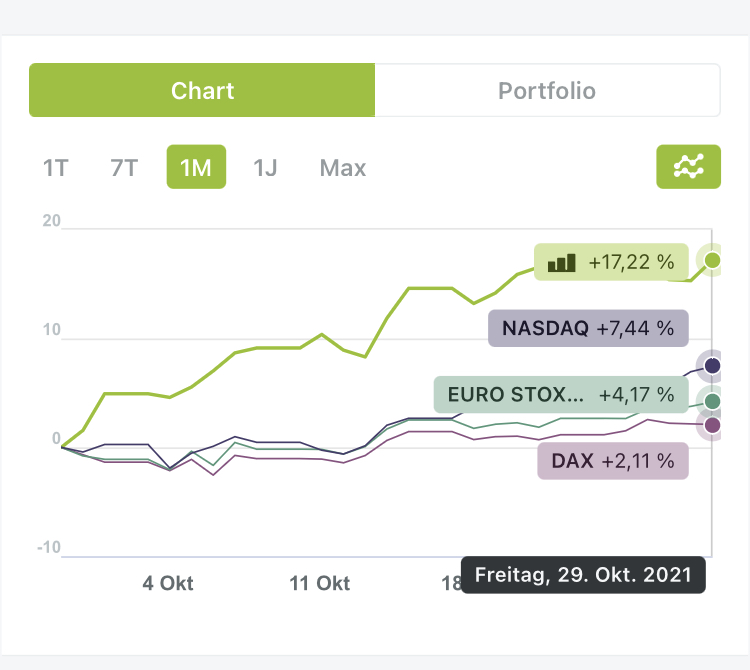Viewport: 750px width, 670px height.
Task: Click the green portfolio endpoint marker
Action: [x=712, y=261]
